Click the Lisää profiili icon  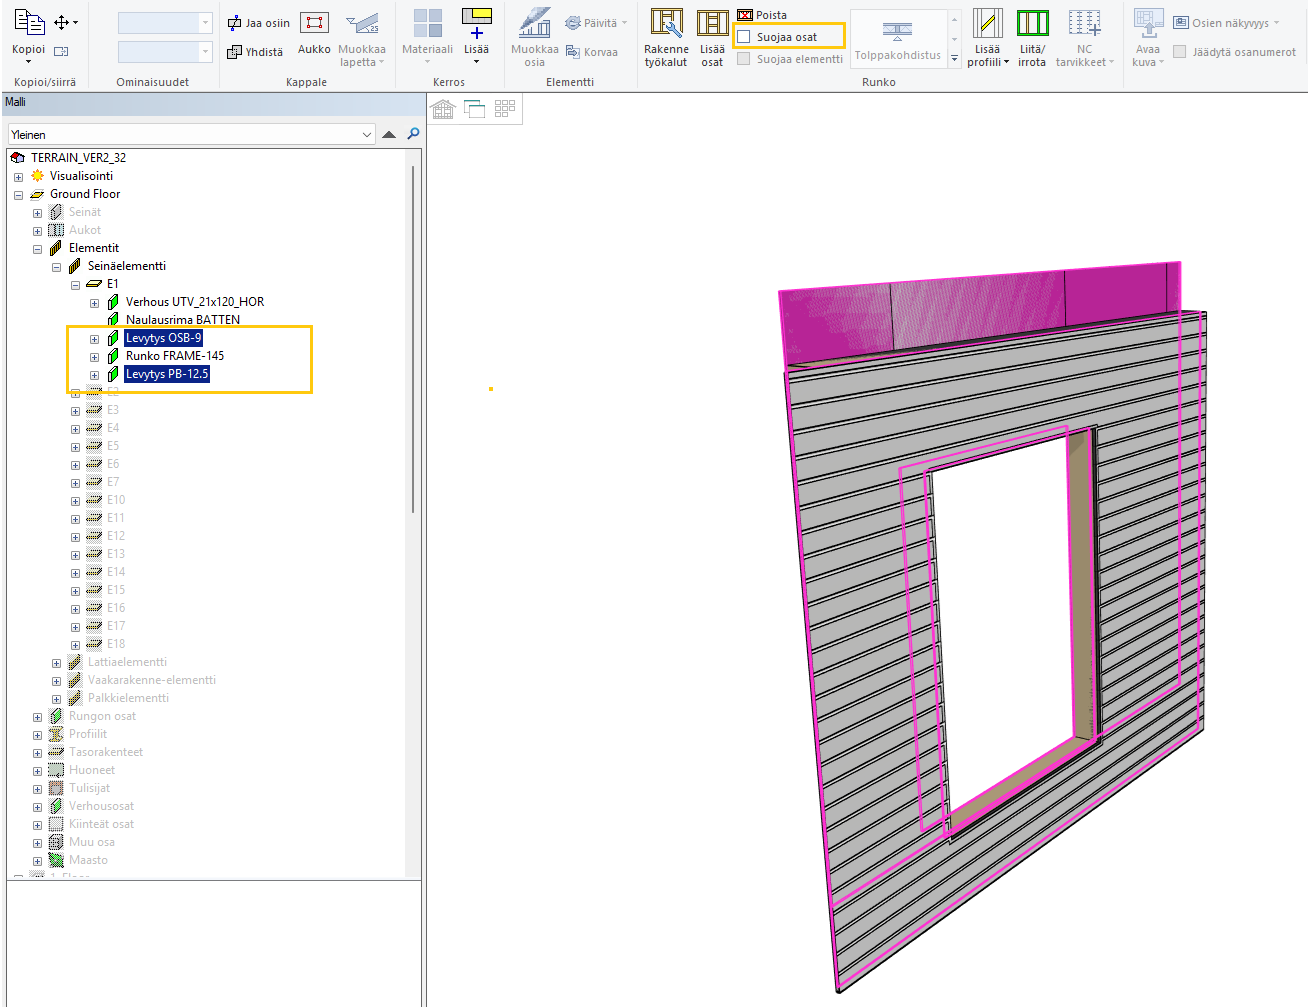987,23
